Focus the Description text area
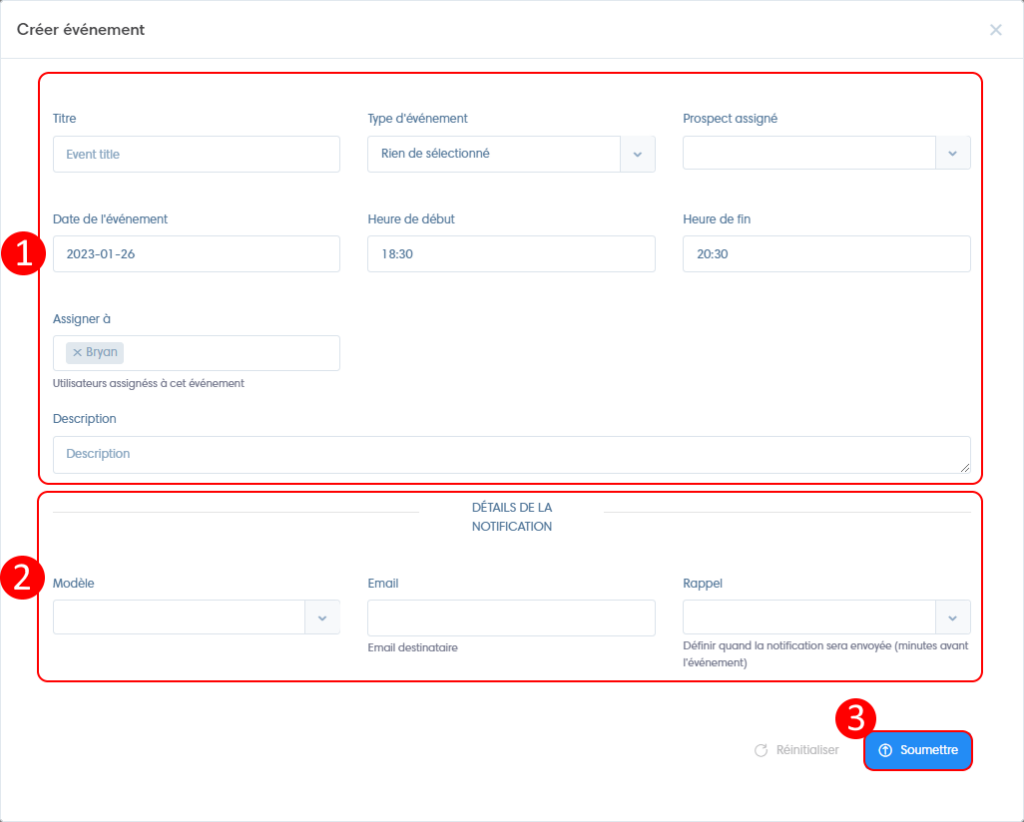This screenshot has width=1024, height=822. pos(510,454)
